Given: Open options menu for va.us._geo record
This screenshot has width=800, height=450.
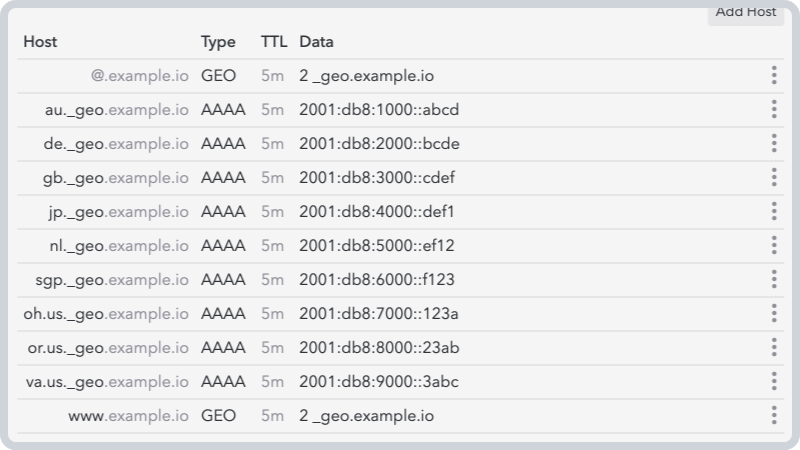Looking at the screenshot, I should click(774, 382).
